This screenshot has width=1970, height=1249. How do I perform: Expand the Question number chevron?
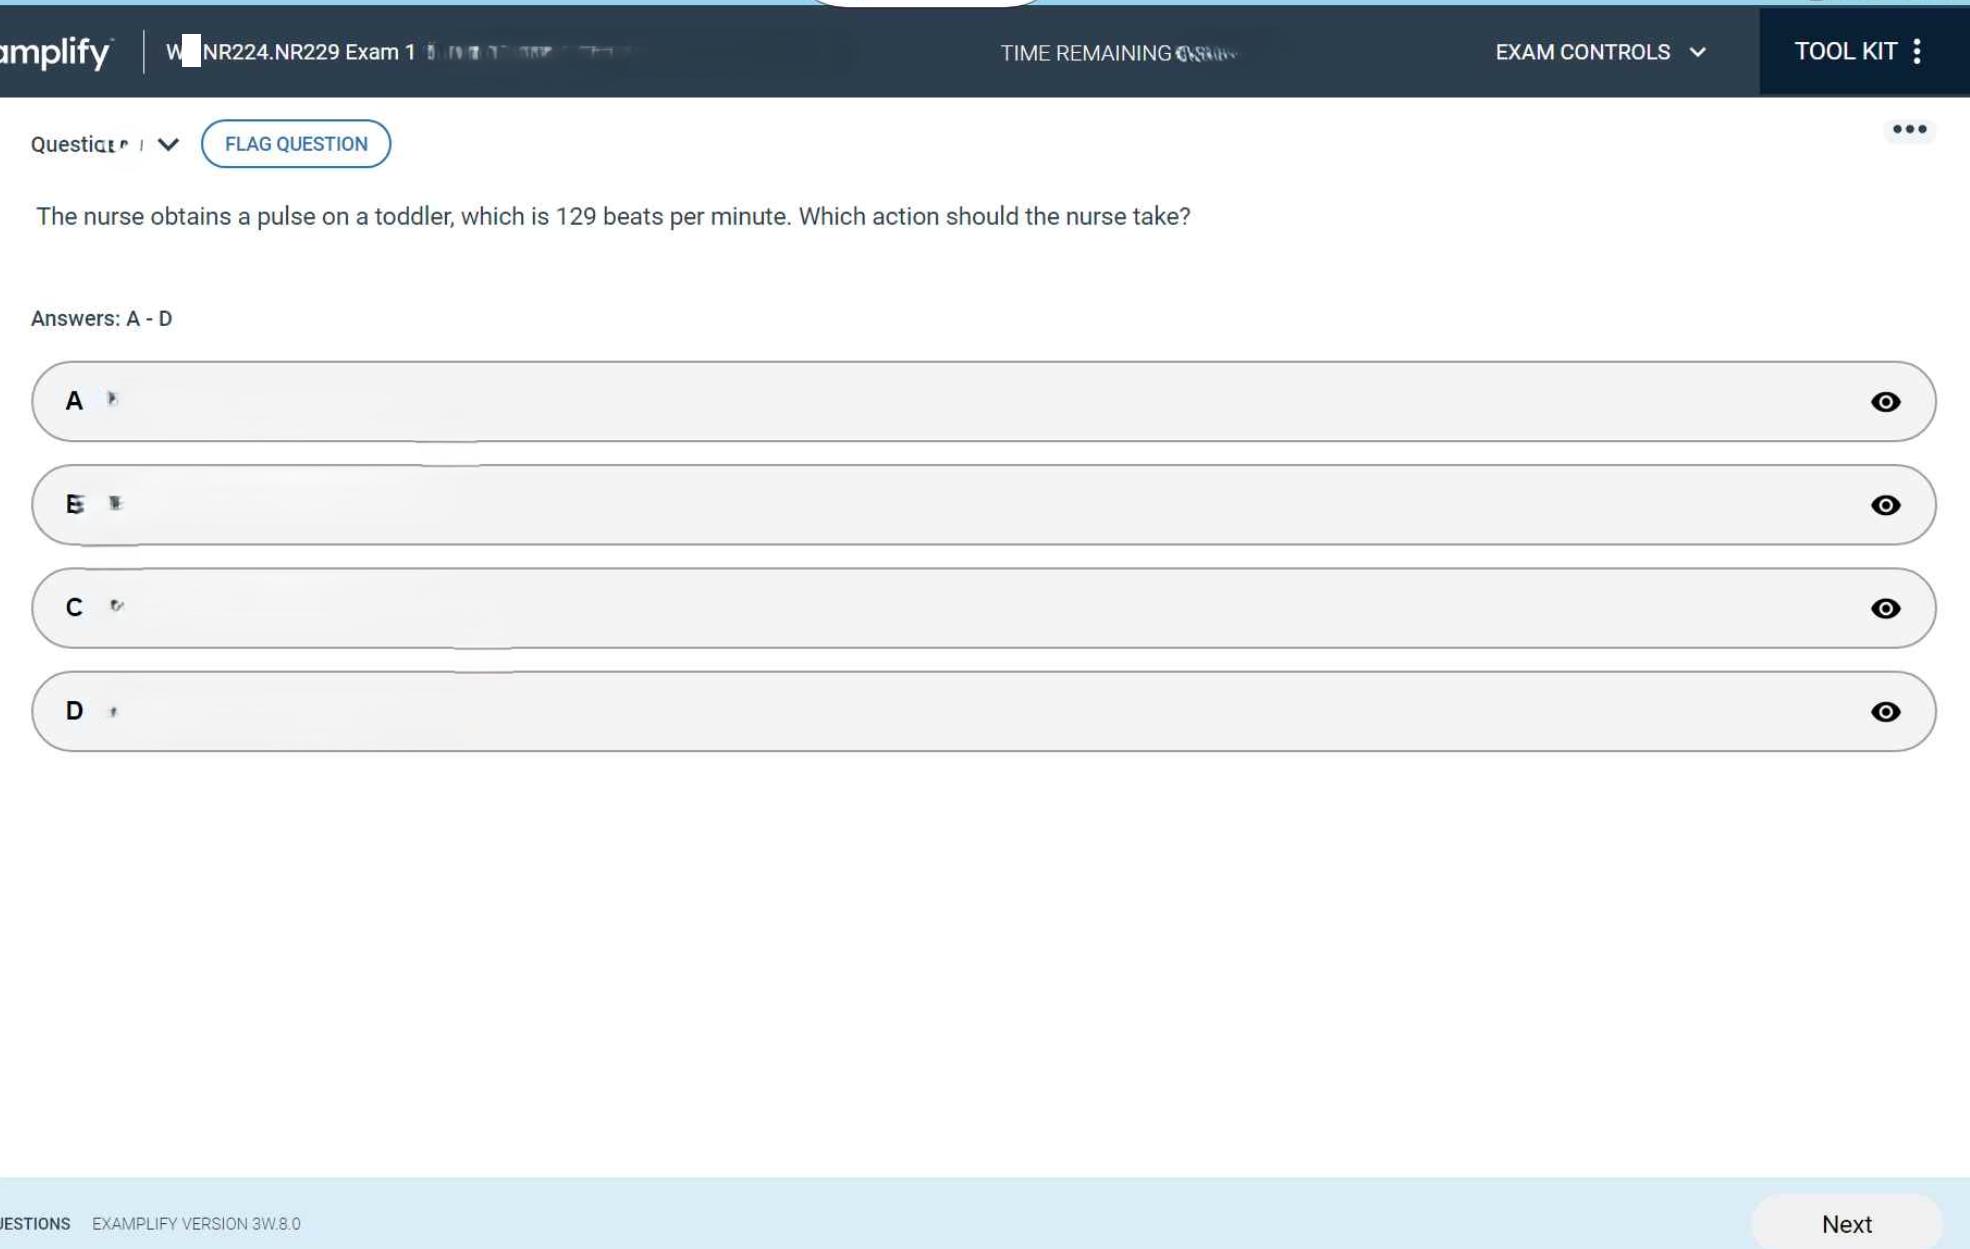click(168, 145)
